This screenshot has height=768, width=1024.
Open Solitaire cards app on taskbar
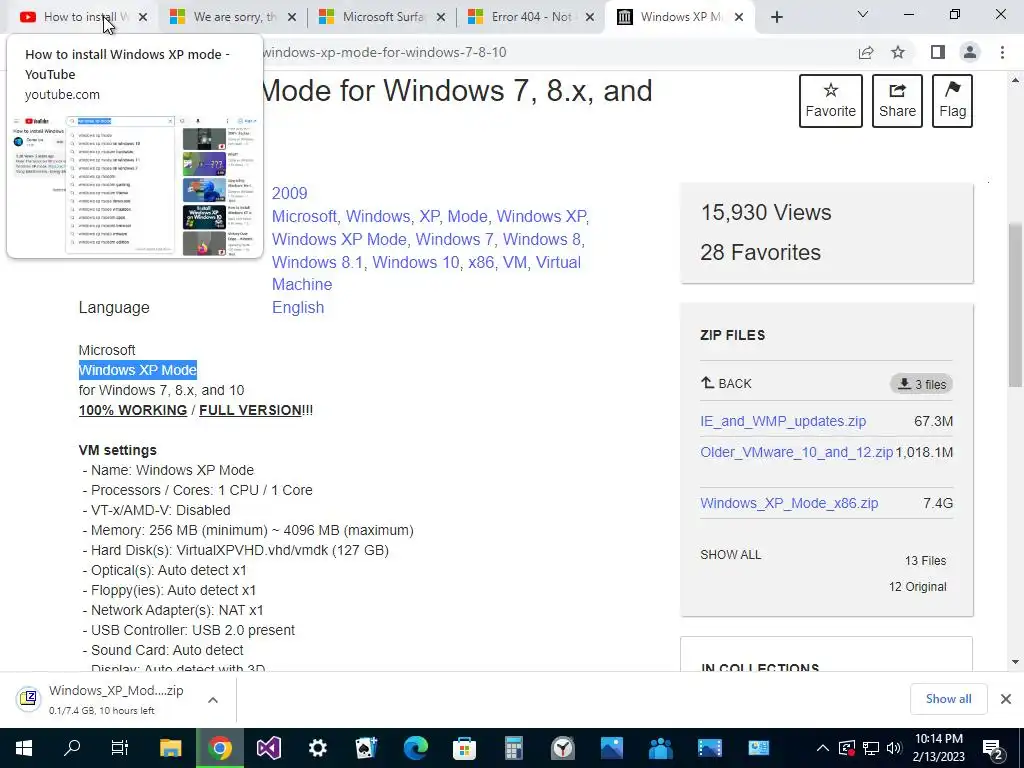pyautogui.click(x=366, y=748)
